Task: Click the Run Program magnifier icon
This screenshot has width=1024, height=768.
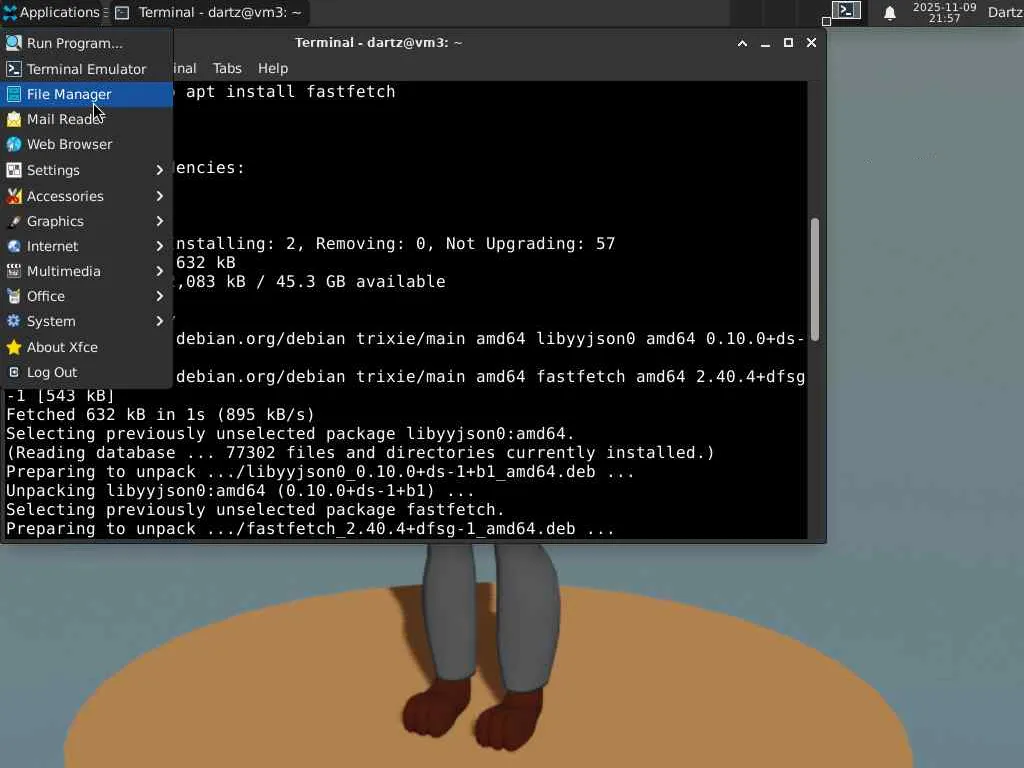Action: tap(14, 43)
